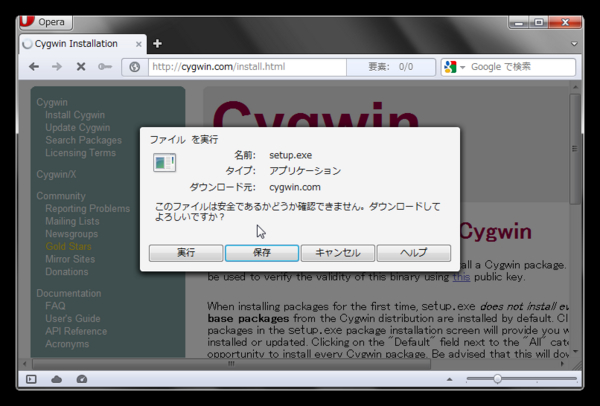The image size is (600, 406).
Task: Go forward with the forward arrow
Action: coord(57,67)
